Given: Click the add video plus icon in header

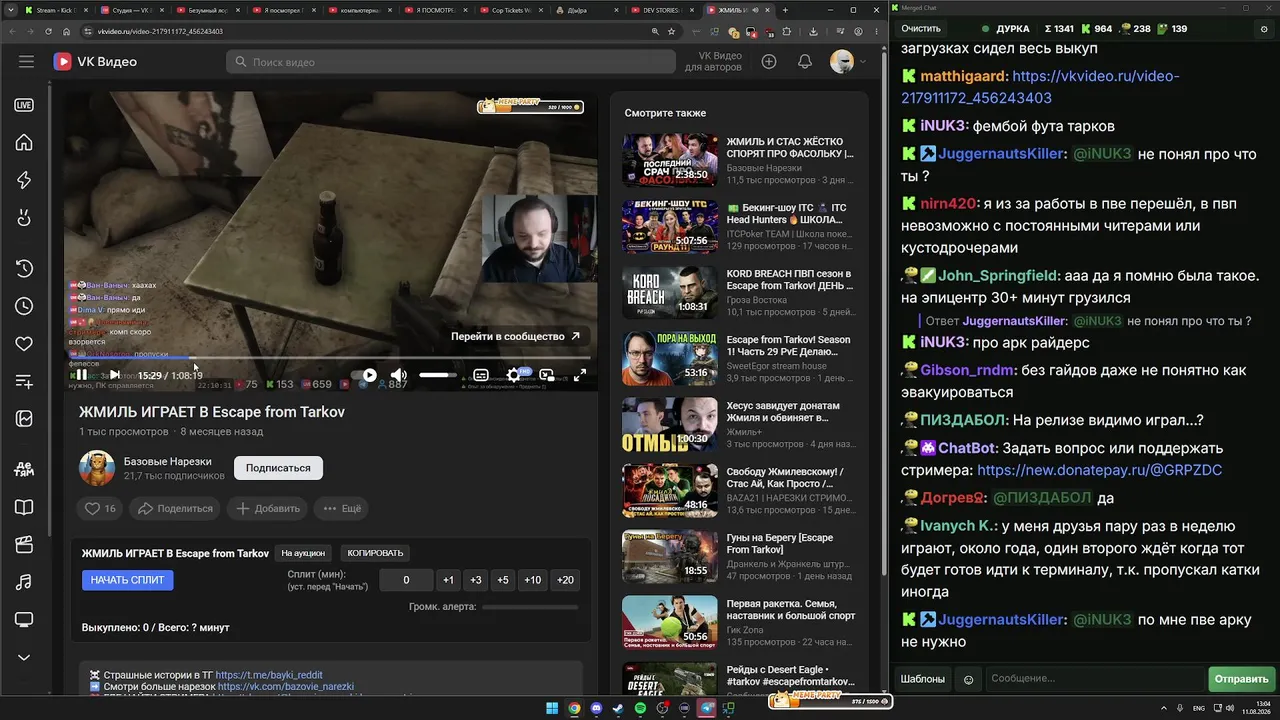Looking at the screenshot, I should click(x=769, y=62).
